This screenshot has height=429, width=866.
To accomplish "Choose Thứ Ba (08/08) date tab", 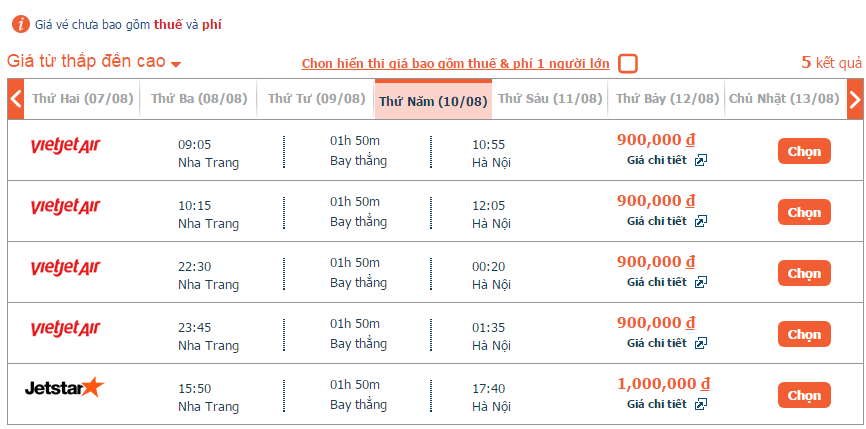I will [x=199, y=99].
